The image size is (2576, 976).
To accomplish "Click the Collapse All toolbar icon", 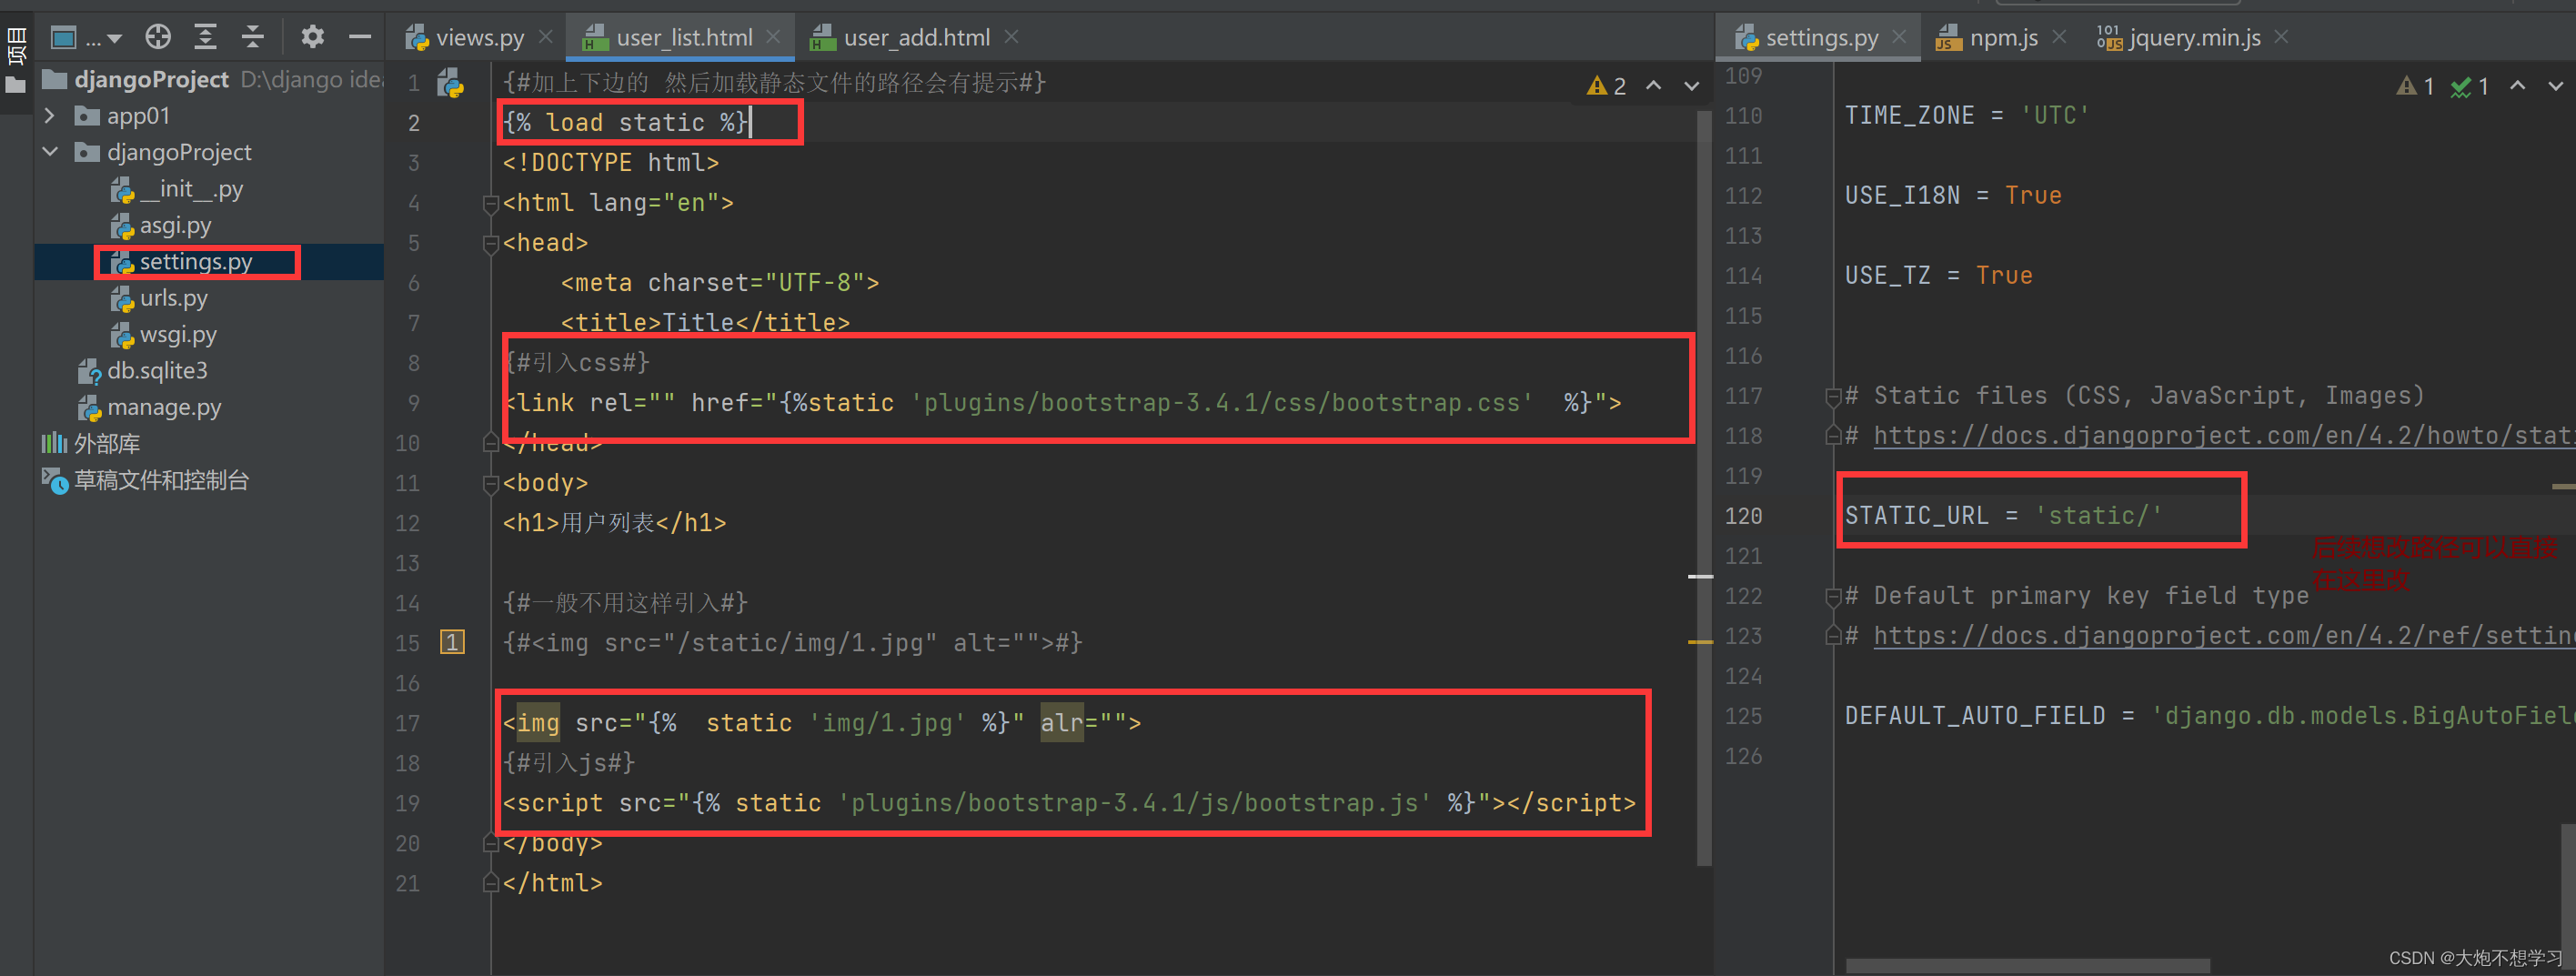I will click(x=254, y=37).
